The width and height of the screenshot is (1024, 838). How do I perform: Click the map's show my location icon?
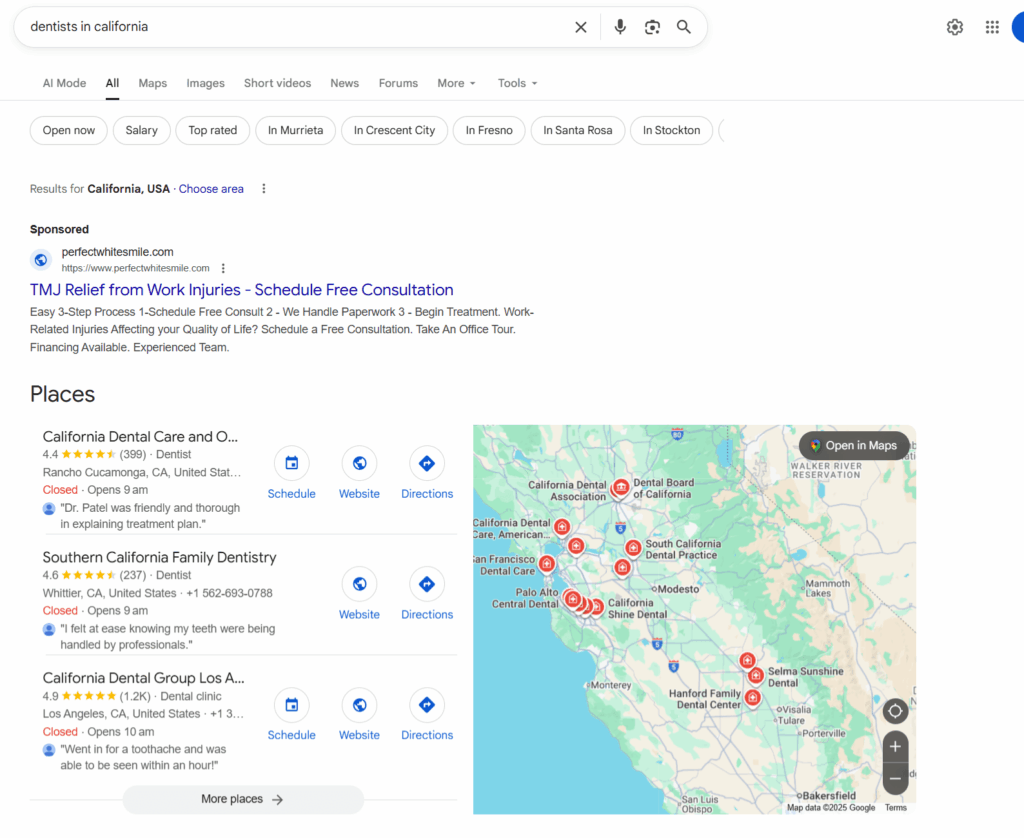tap(895, 711)
